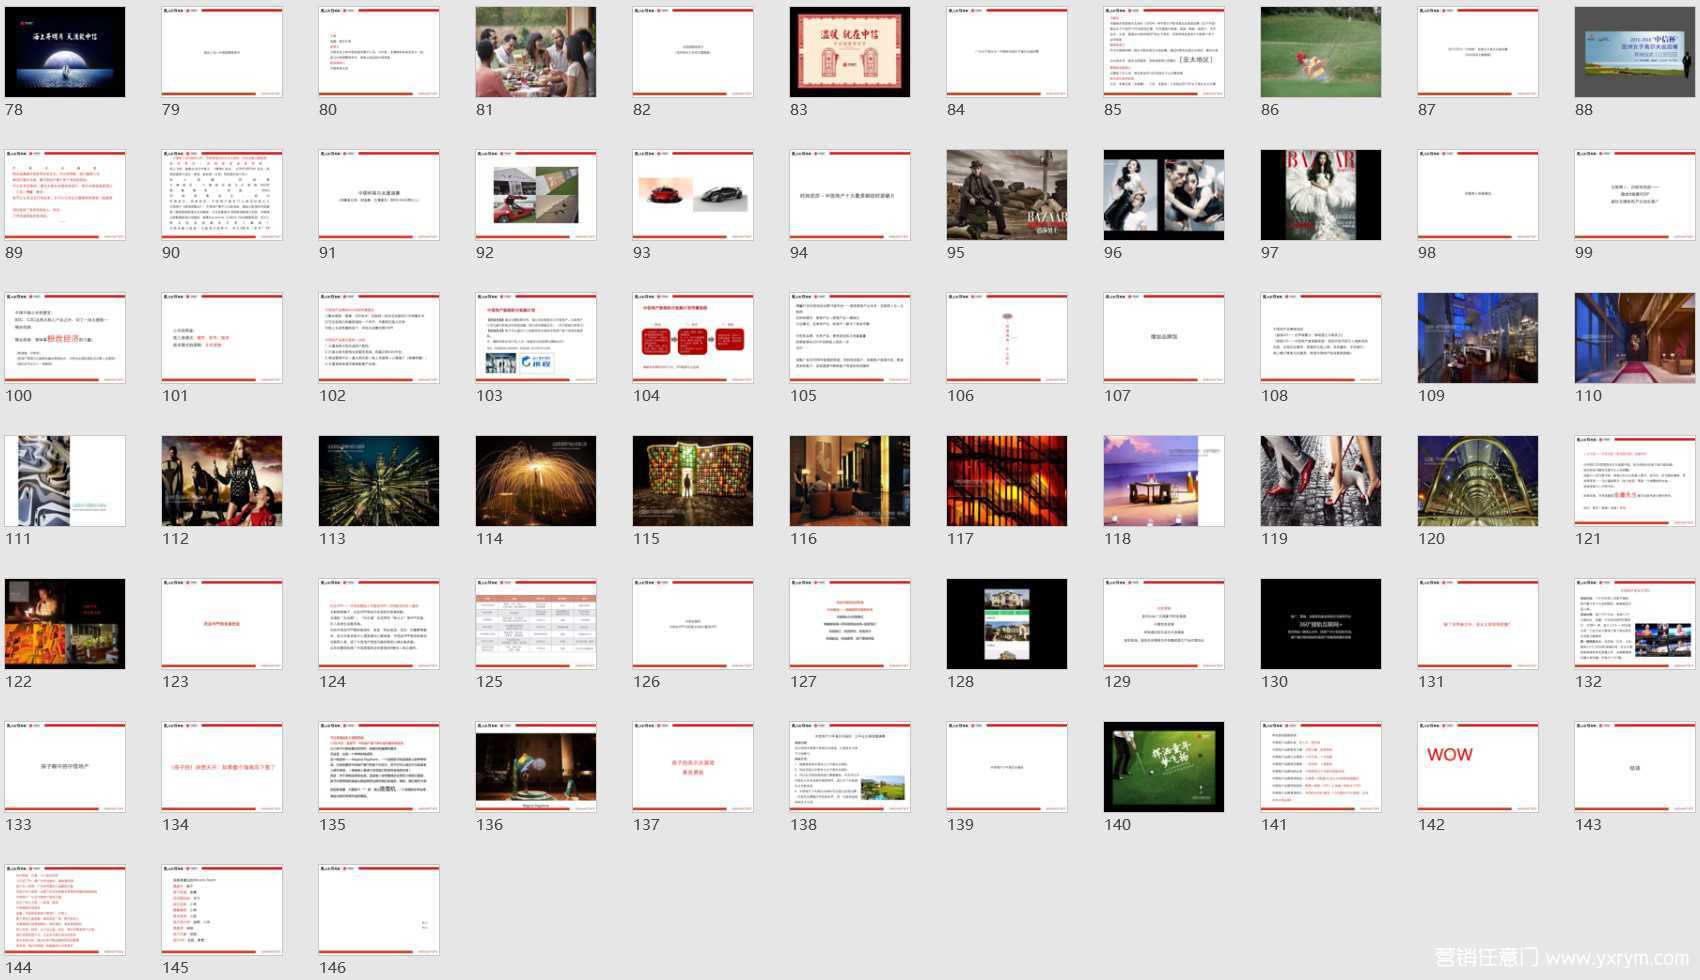Select slide 78 with the moon image
This screenshot has width=1700, height=980.
pyautogui.click(x=65, y=52)
